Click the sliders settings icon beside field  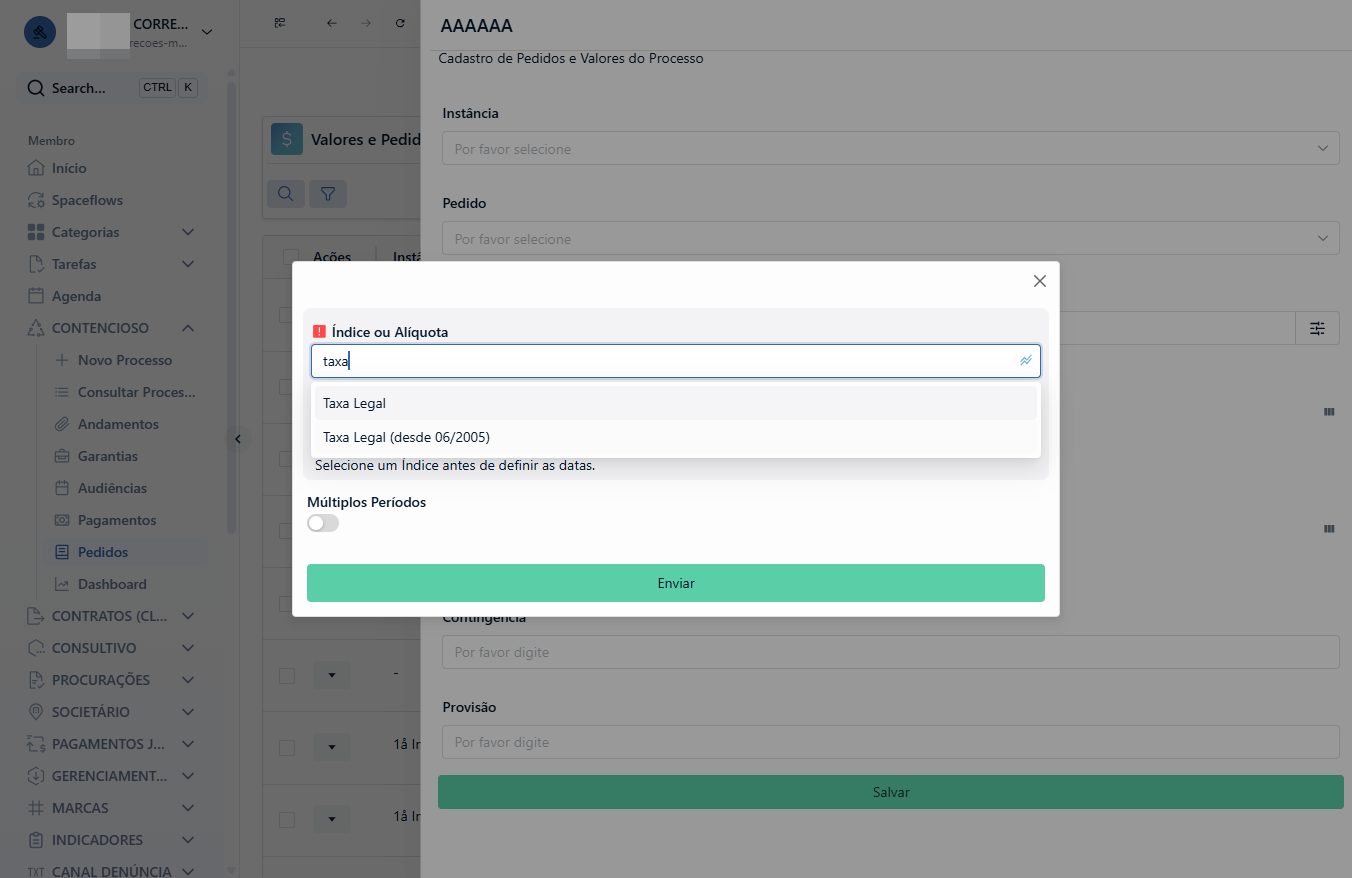coord(1317,328)
